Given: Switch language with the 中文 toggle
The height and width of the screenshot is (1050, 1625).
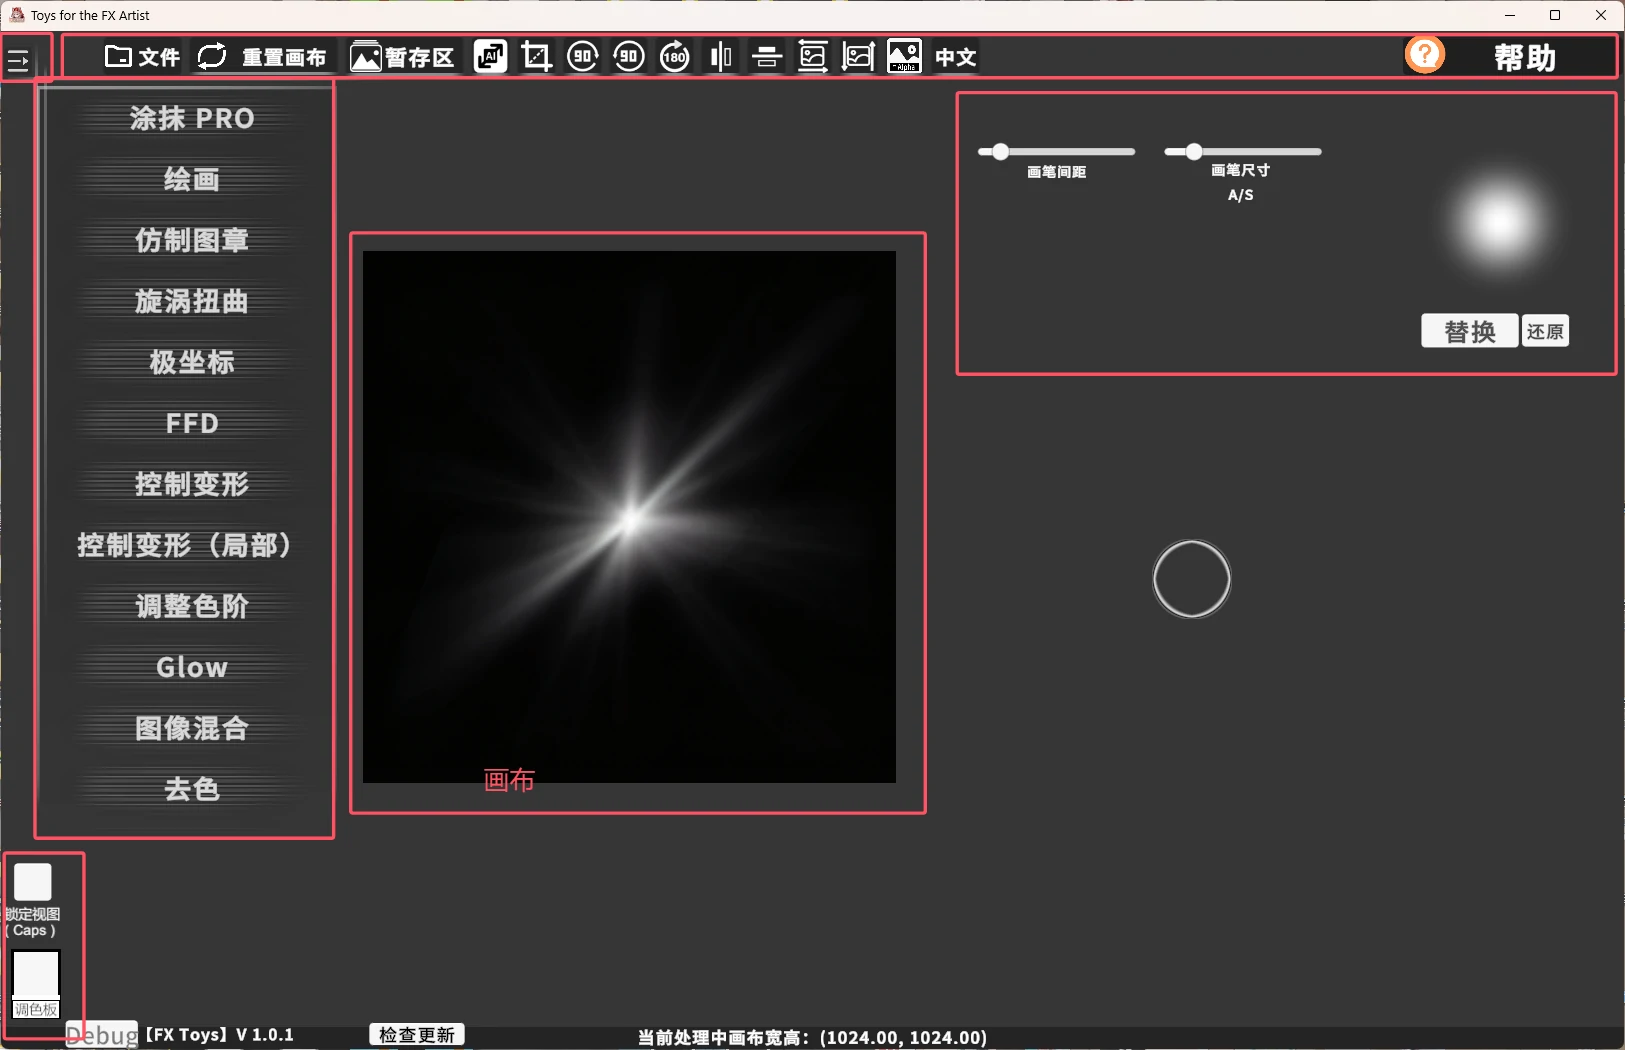Looking at the screenshot, I should [x=955, y=57].
